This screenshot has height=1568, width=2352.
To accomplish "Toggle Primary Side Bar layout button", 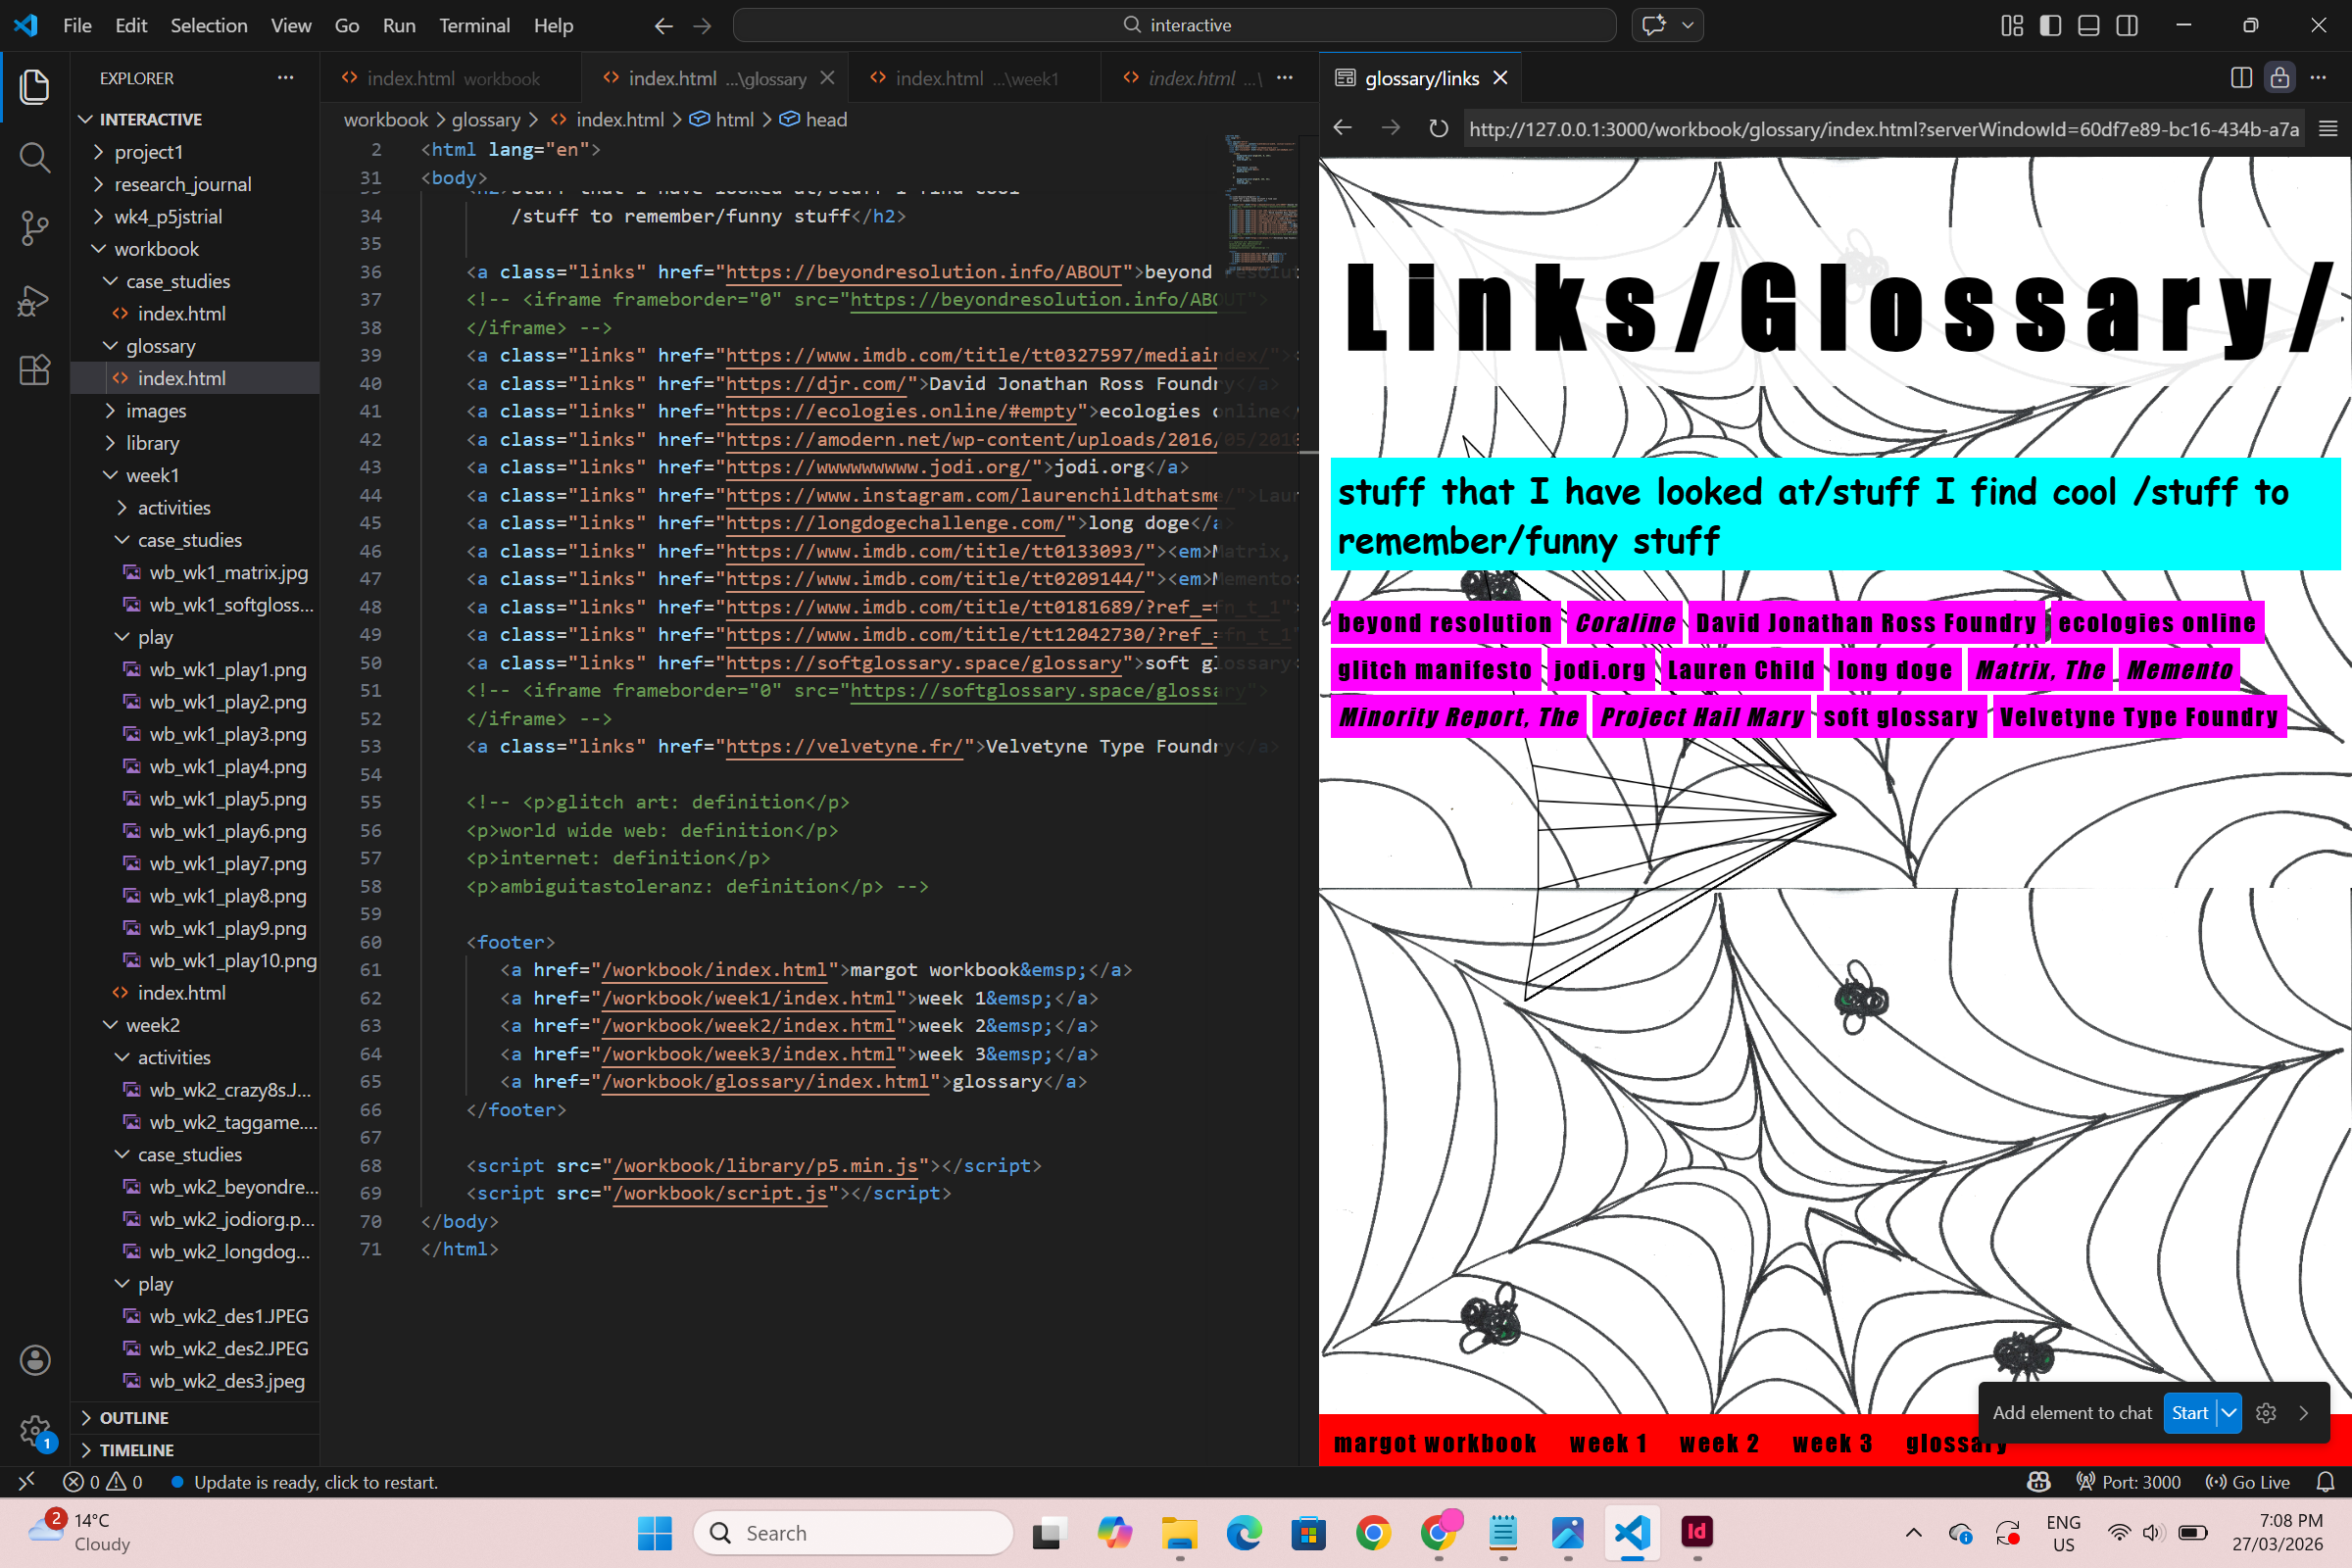I will pos(2050,25).
